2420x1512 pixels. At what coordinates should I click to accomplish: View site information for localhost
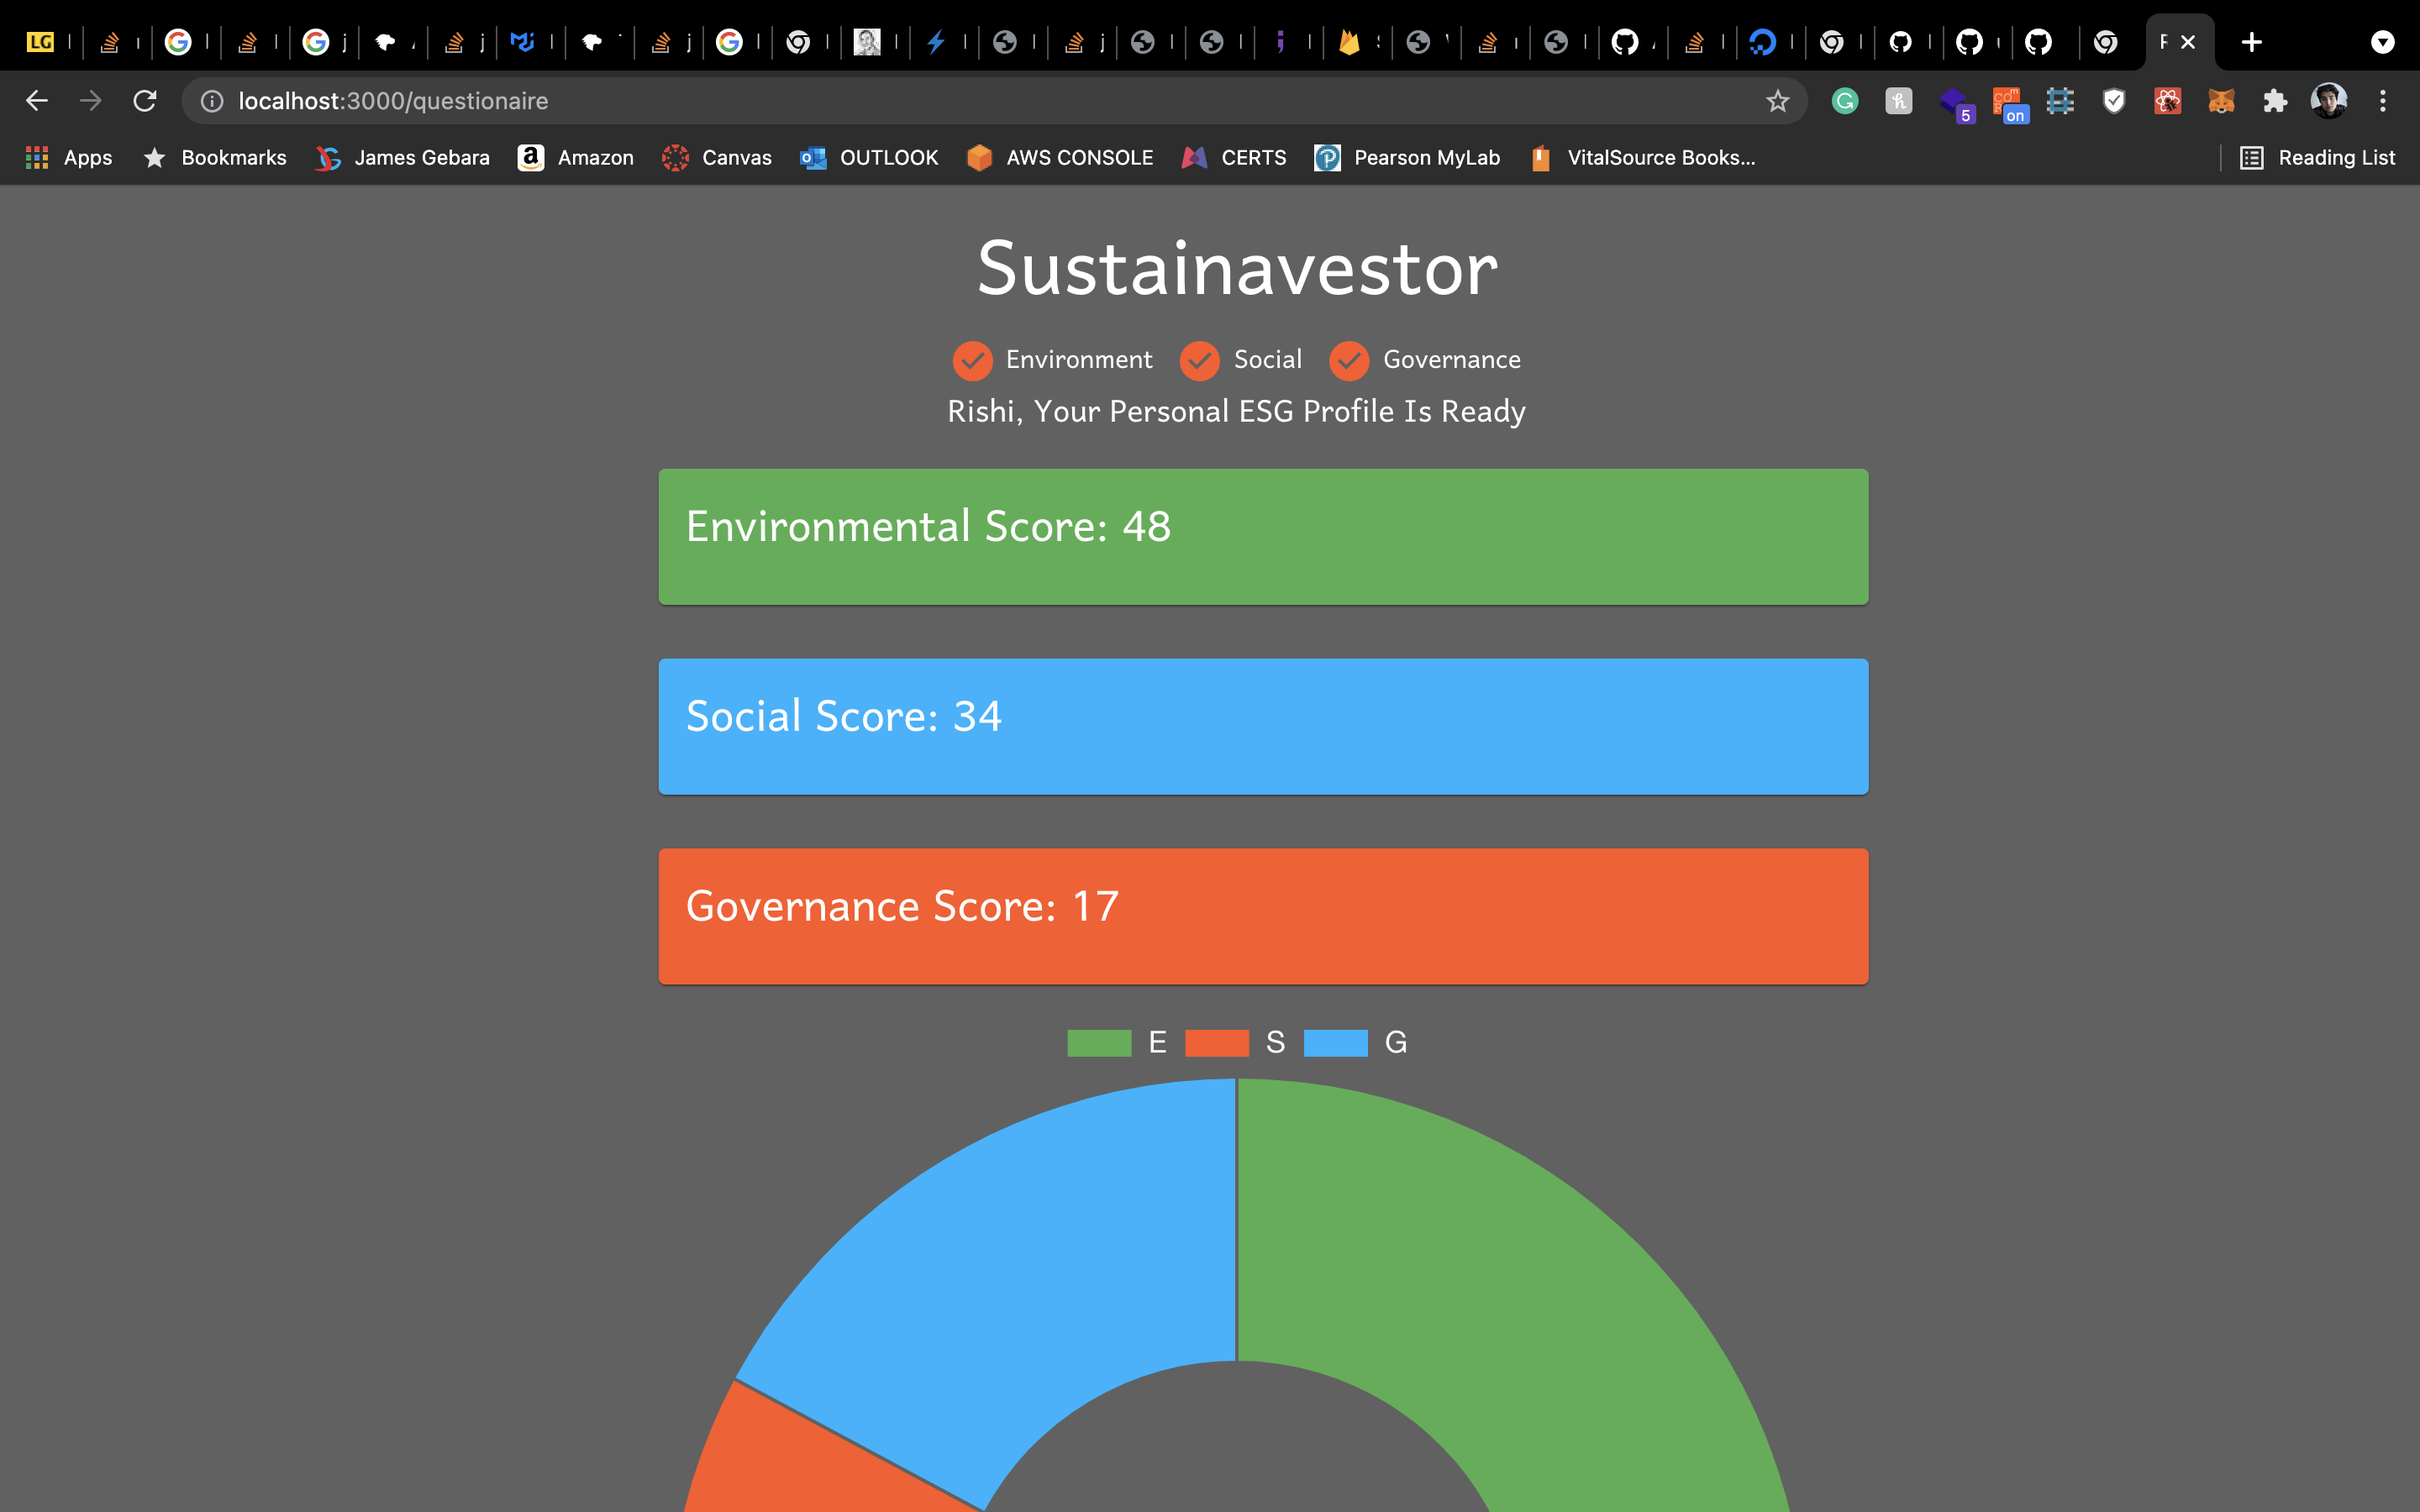click(212, 101)
